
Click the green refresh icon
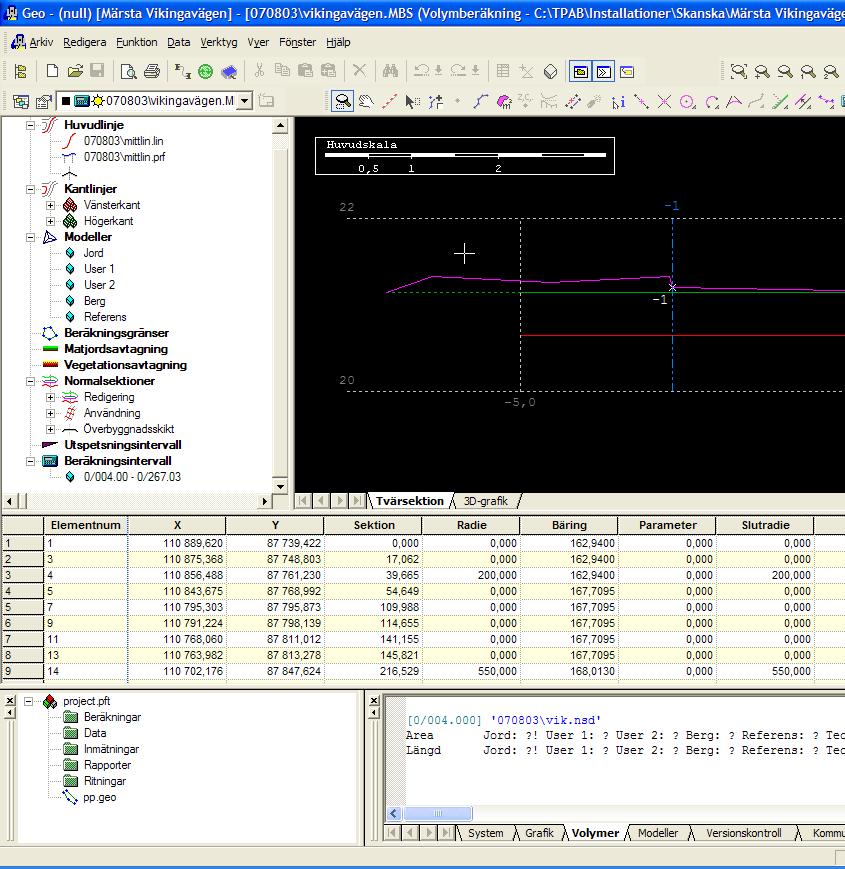[206, 71]
